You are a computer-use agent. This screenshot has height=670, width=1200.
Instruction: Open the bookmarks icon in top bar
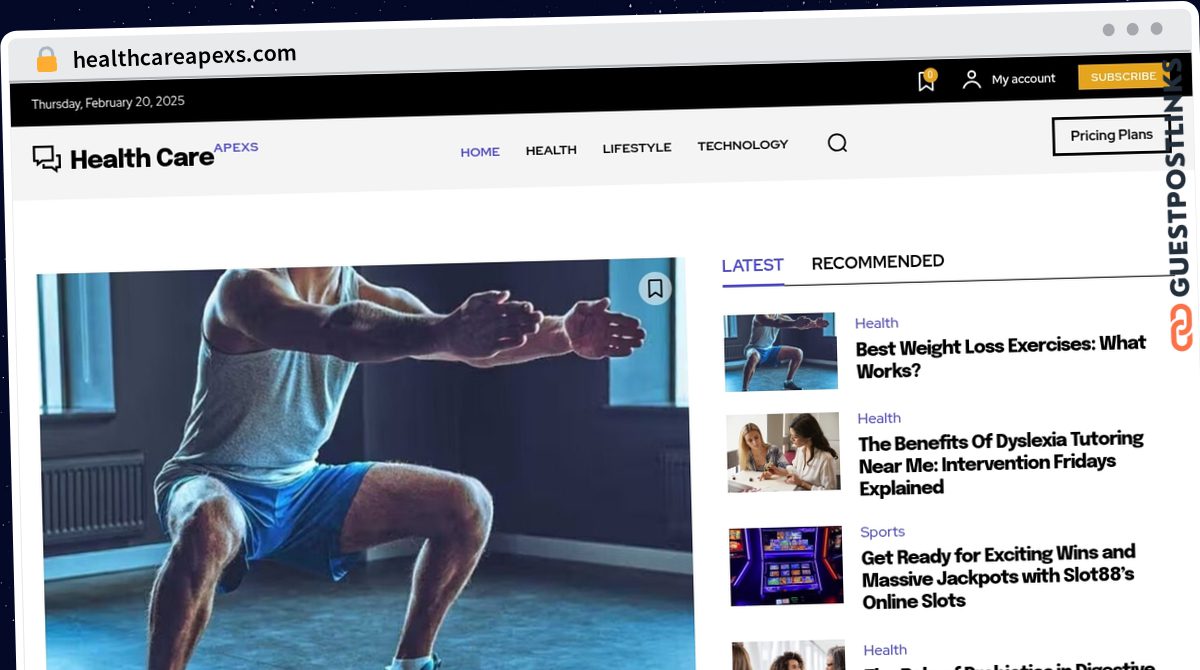926,81
